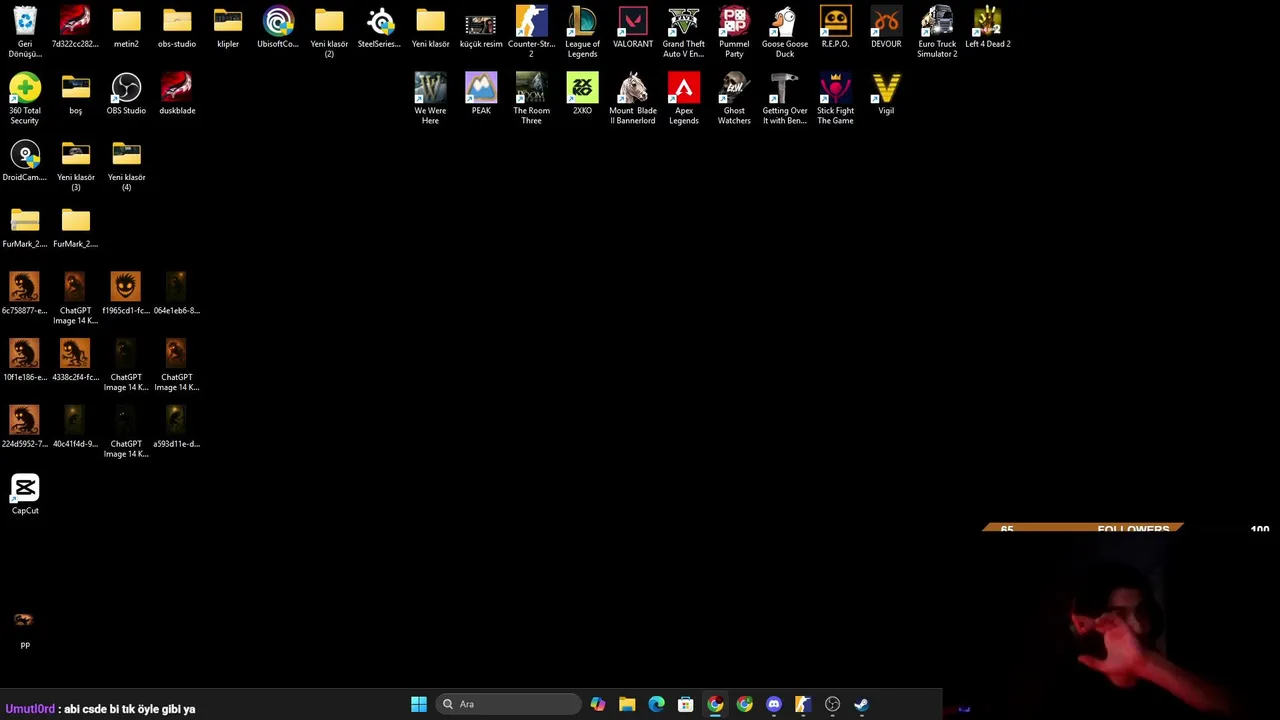Select Stick Fight The Game icon
1280x720 pixels.
835,99
